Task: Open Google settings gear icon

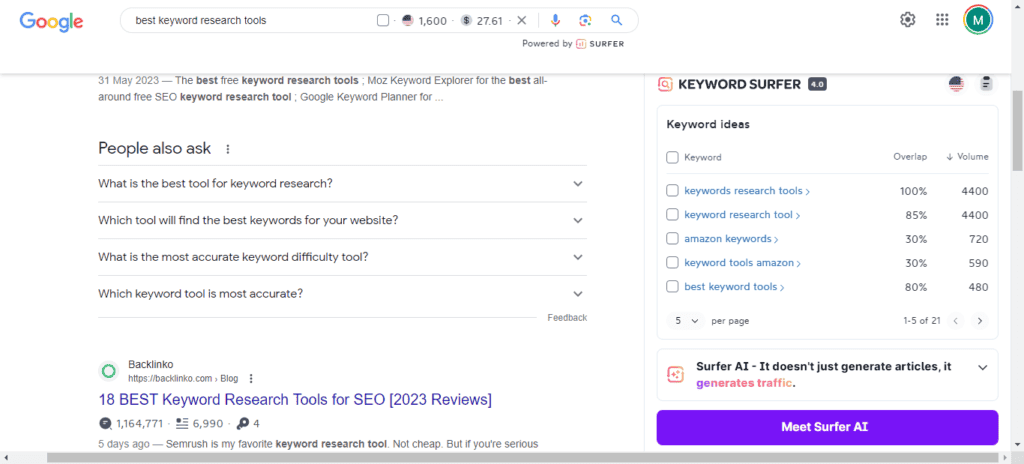Action: pyautogui.click(x=908, y=20)
